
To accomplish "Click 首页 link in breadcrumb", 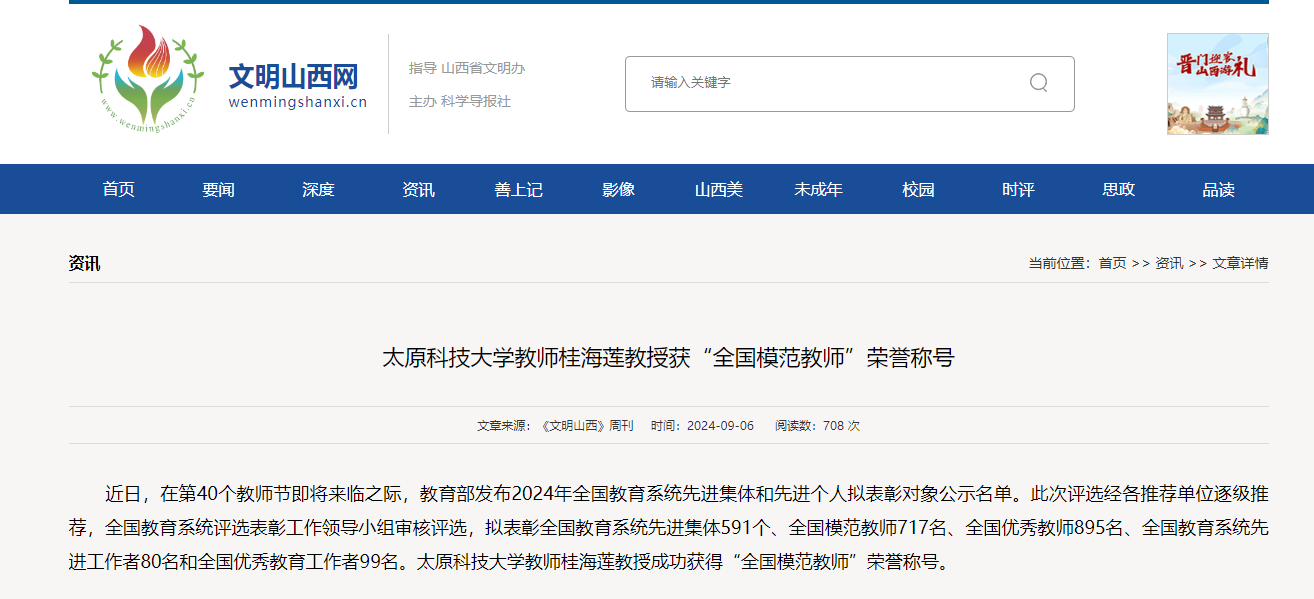I will tap(1112, 263).
